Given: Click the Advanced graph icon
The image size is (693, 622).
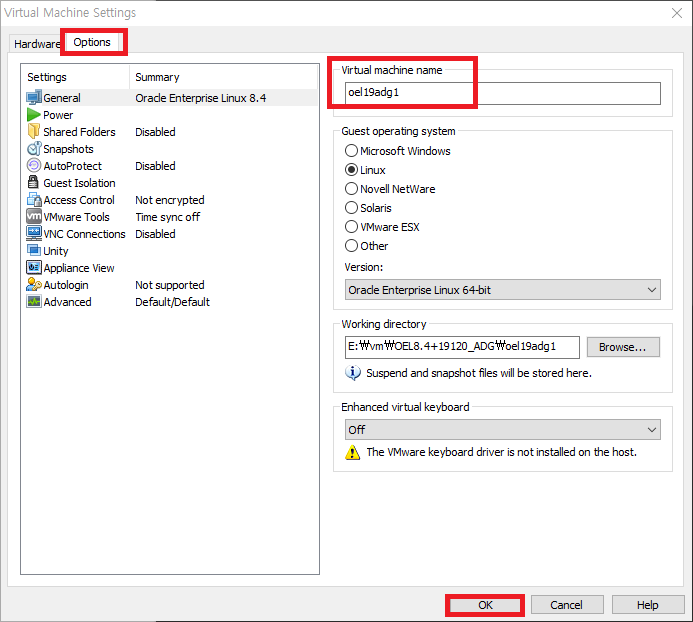Looking at the screenshot, I should [x=34, y=301].
